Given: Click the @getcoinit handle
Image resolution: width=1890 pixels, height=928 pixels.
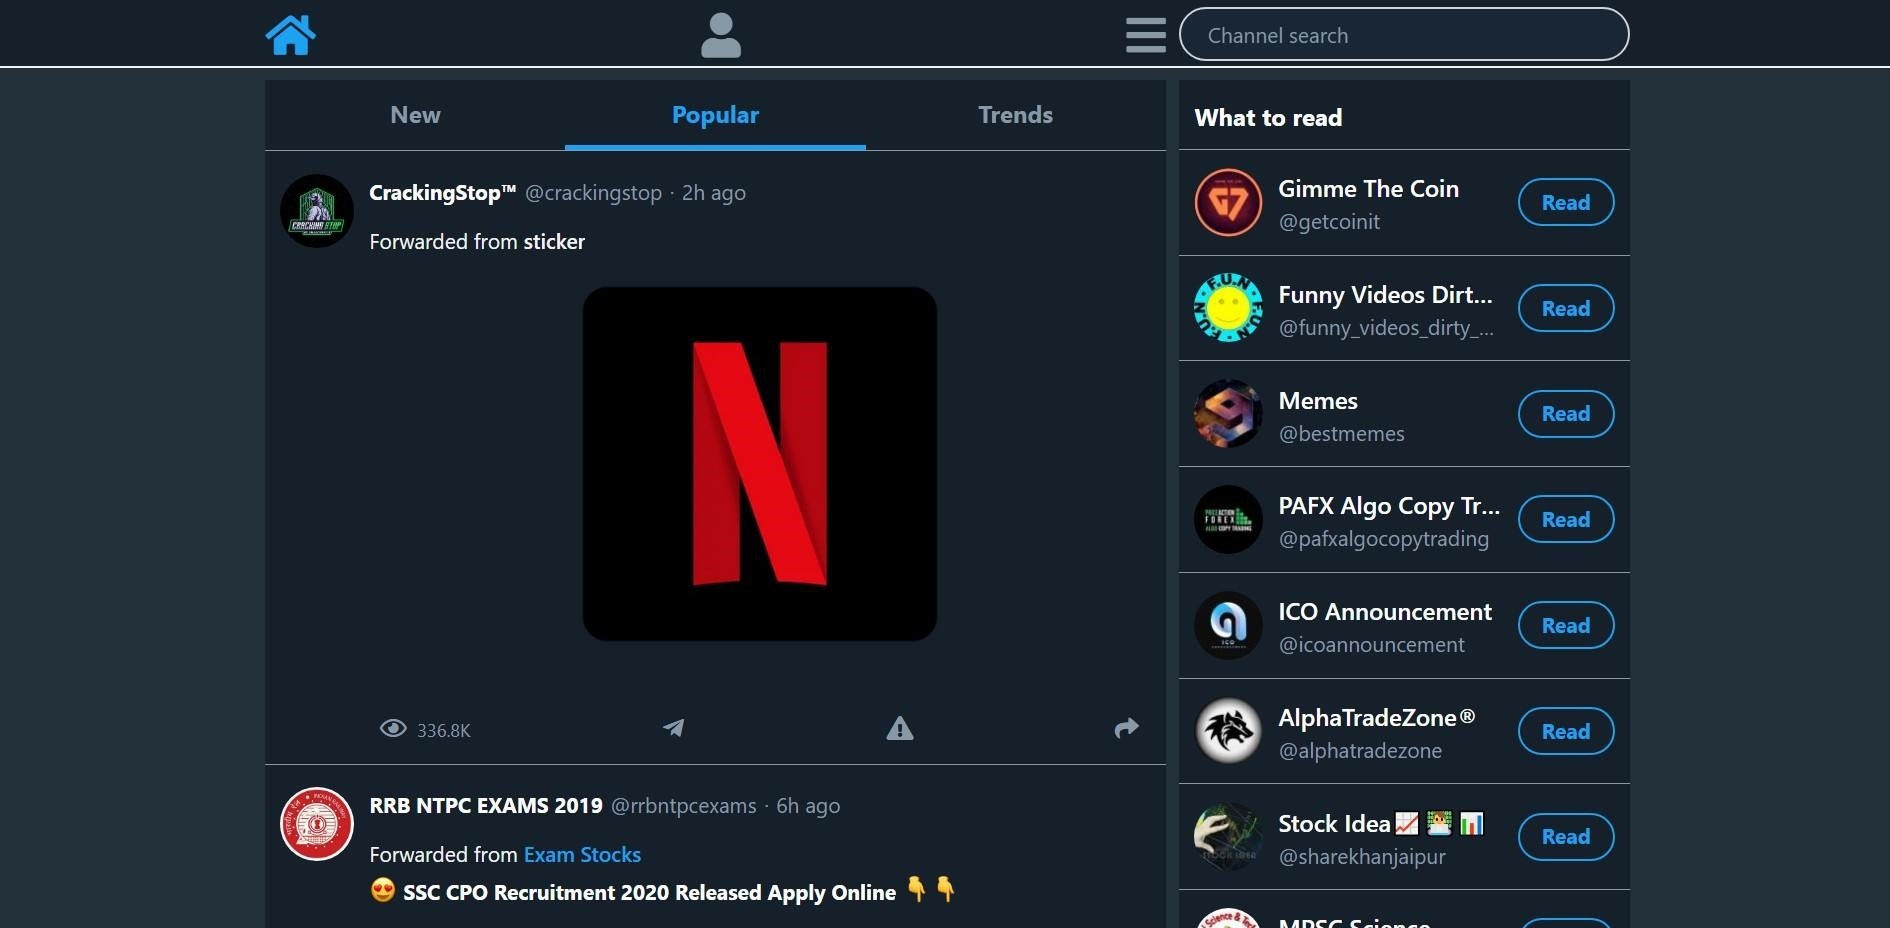Looking at the screenshot, I should pyautogui.click(x=1329, y=222).
